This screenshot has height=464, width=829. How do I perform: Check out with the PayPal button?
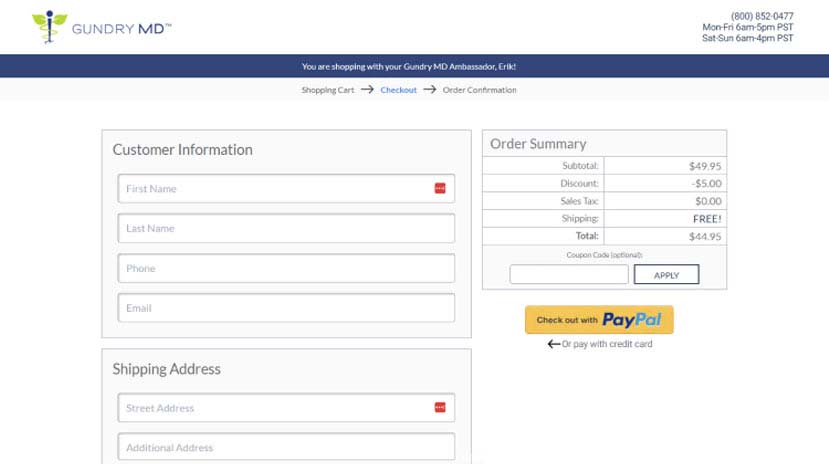coord(599,320)
